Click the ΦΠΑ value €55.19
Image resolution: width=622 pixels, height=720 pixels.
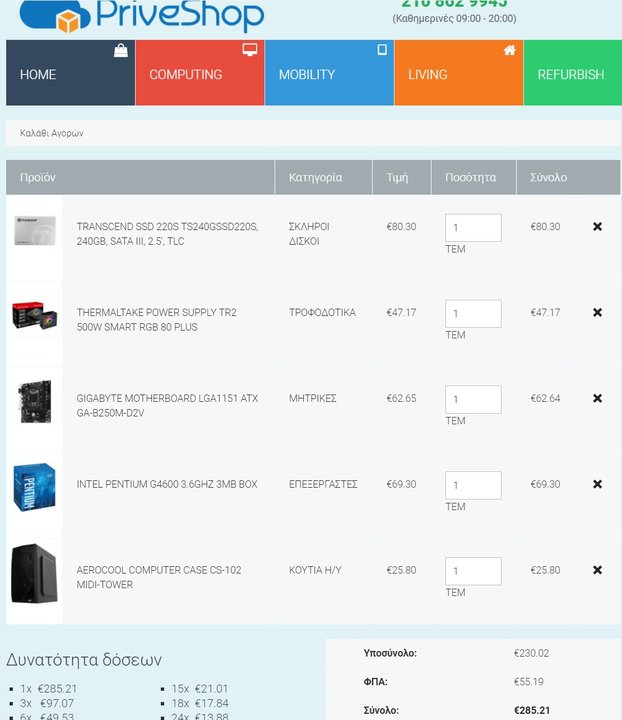click(528, 681)
